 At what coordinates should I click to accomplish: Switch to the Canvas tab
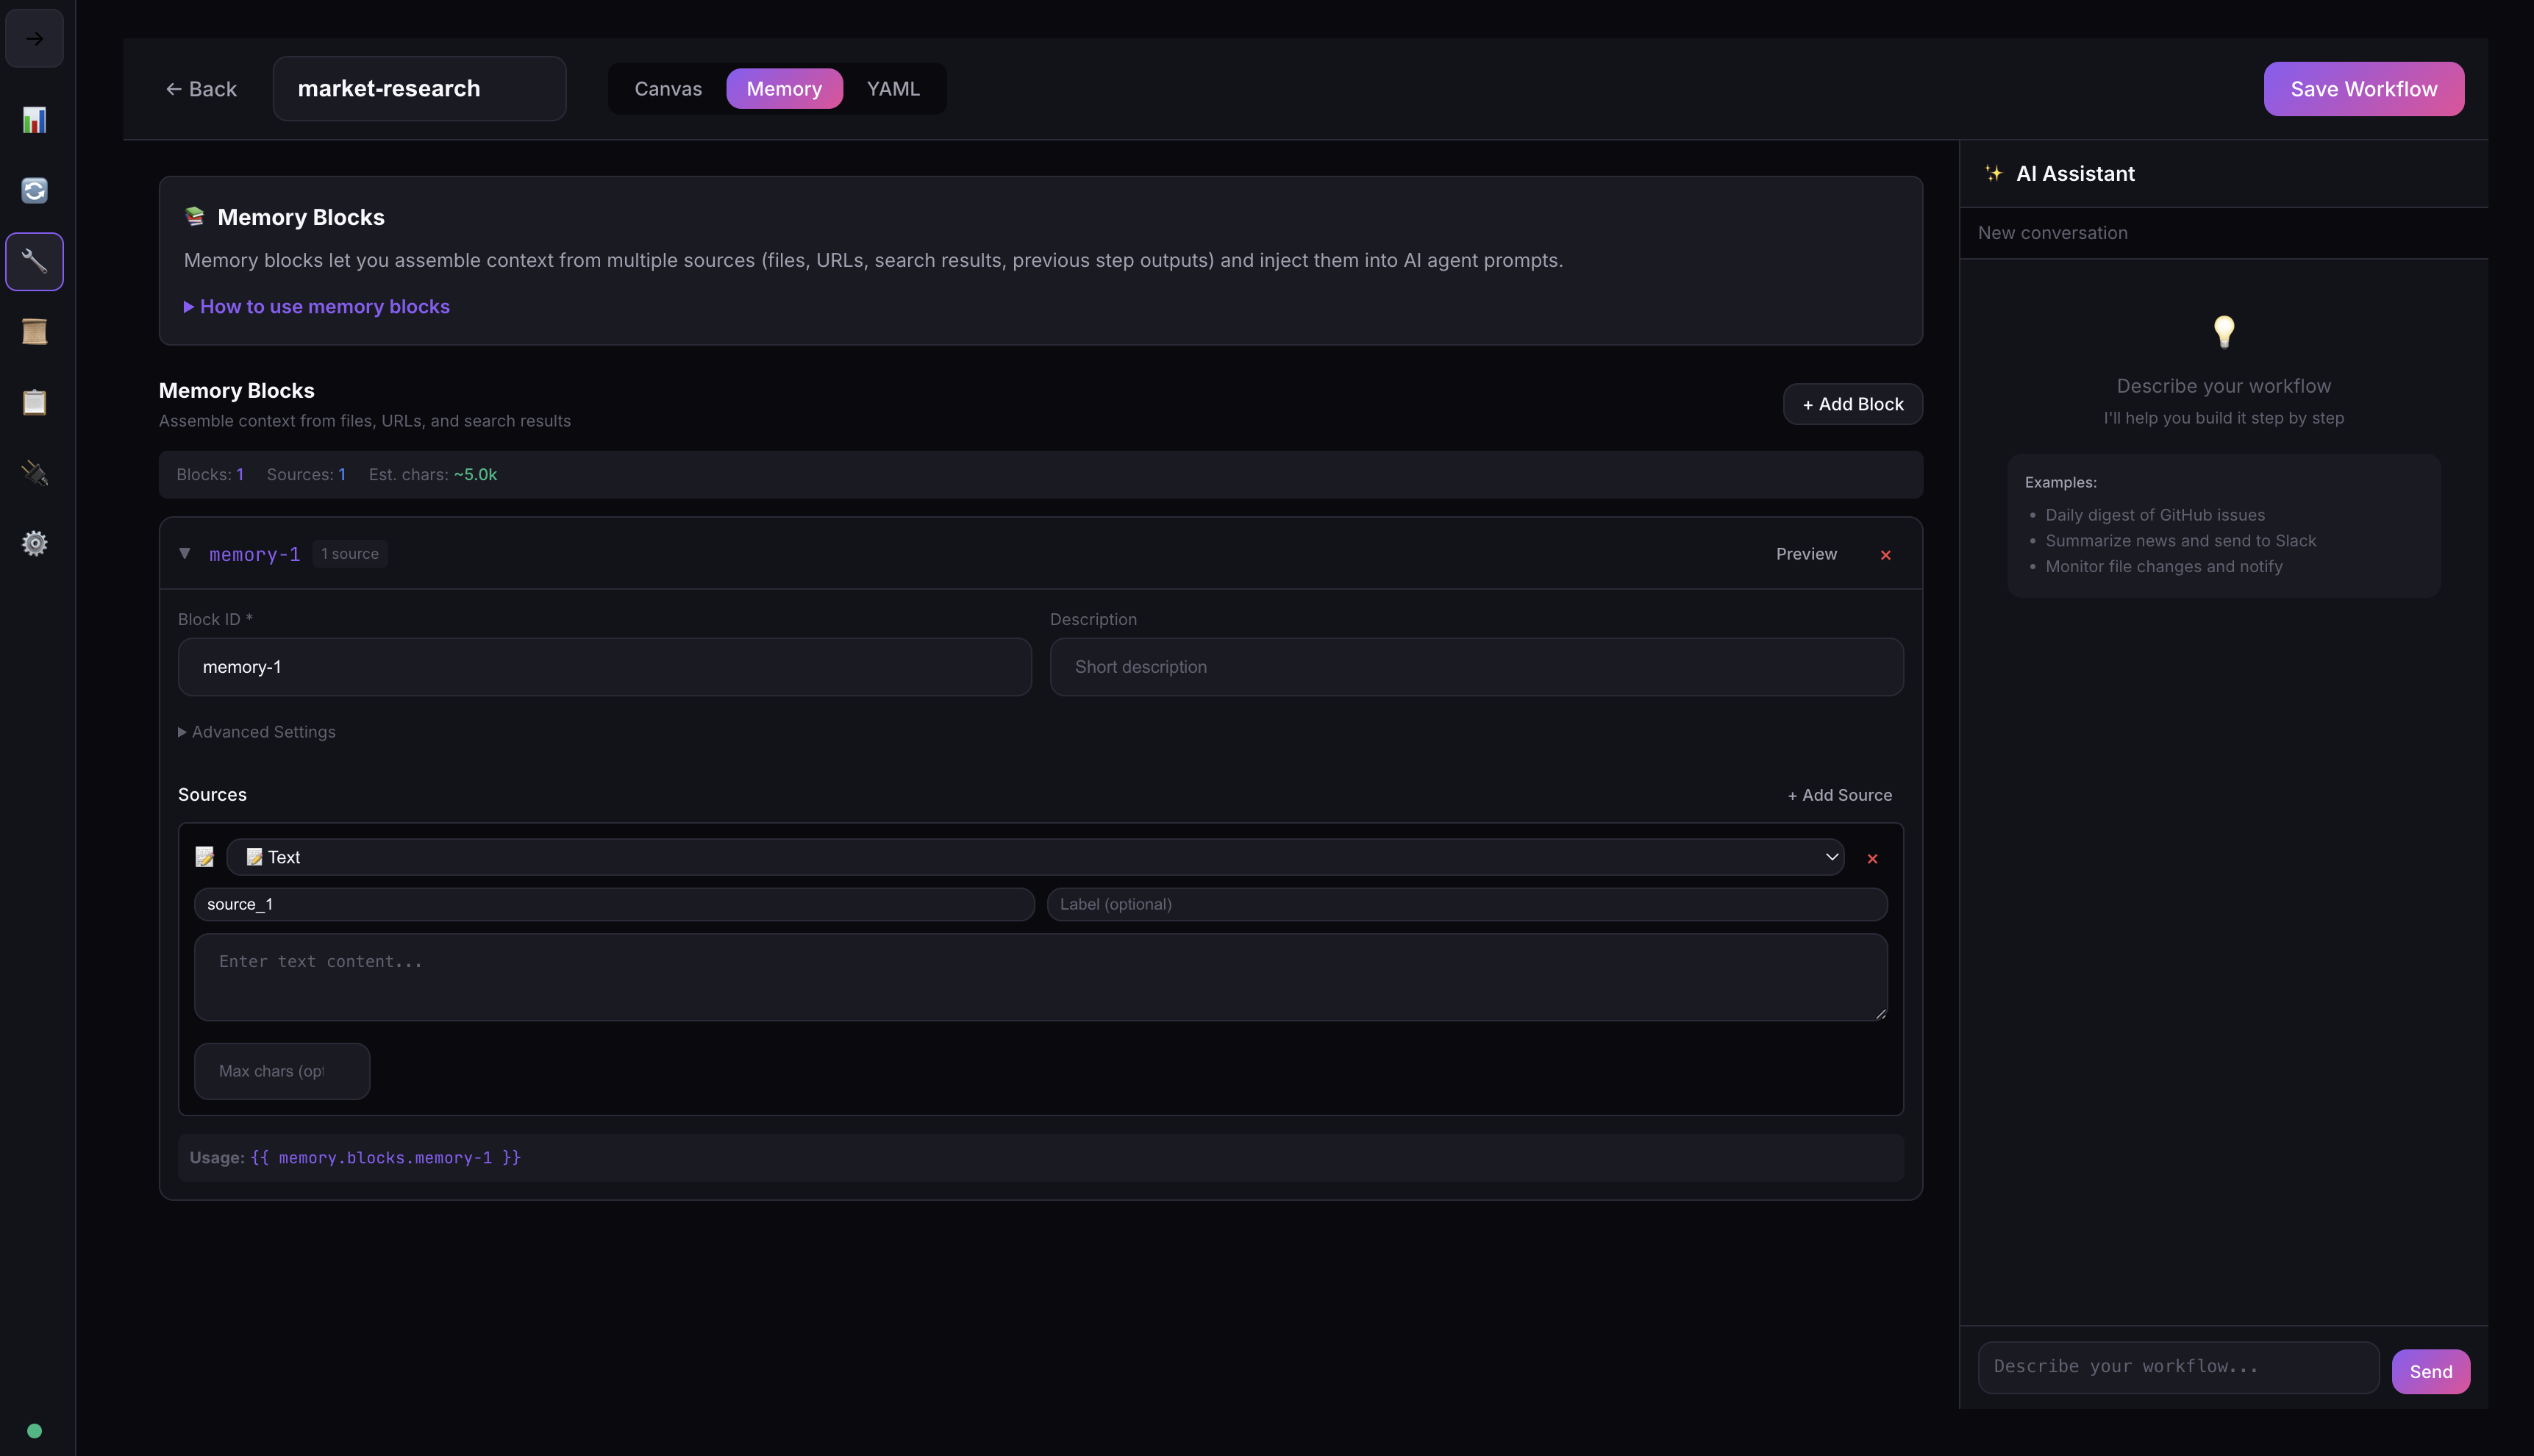coord(668,89)
